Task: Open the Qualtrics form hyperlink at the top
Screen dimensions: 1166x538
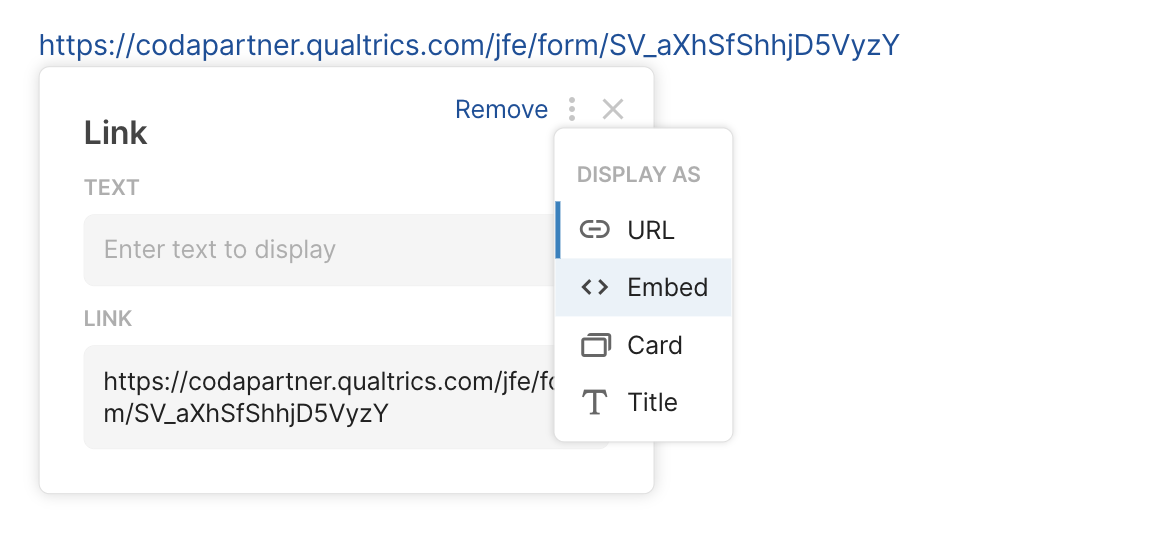Action: (469, 44)
